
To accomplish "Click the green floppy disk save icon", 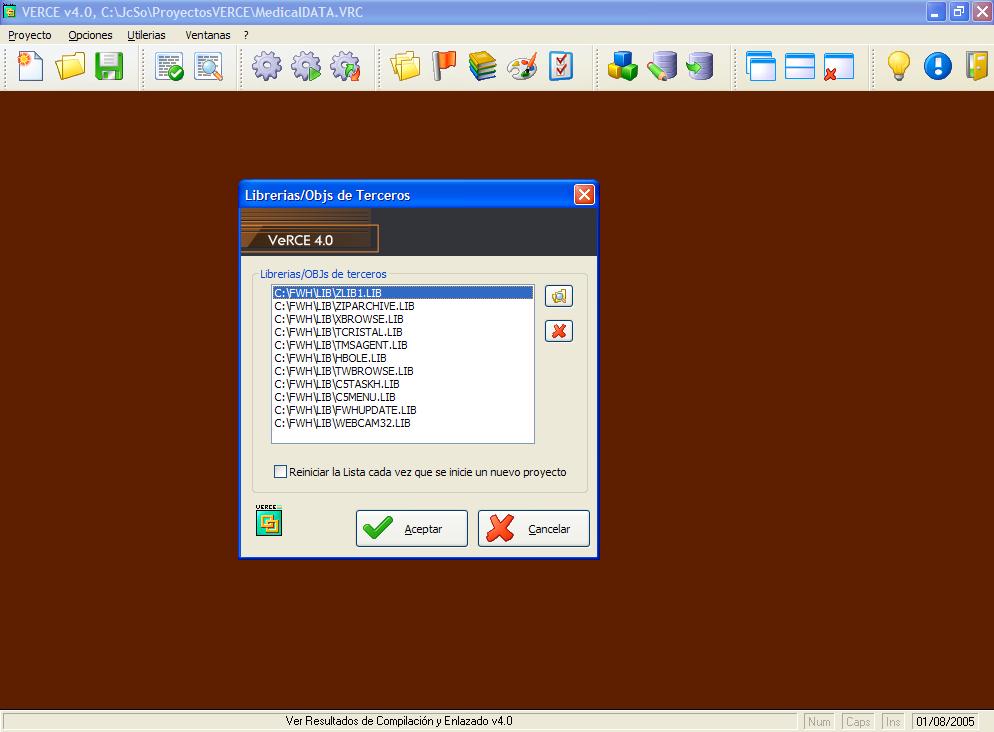I will [x=108, y=67].
